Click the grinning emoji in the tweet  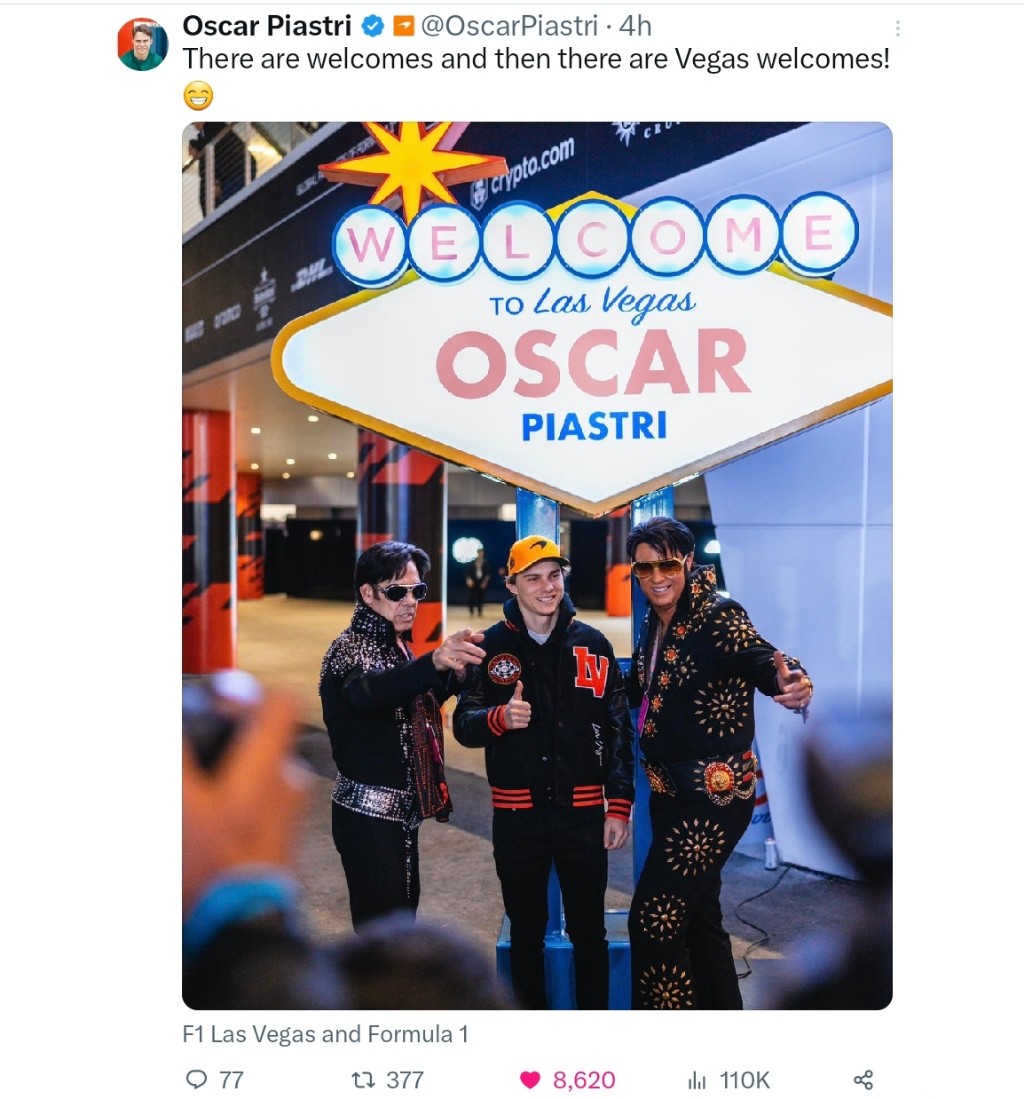click(x=198, y=96)
